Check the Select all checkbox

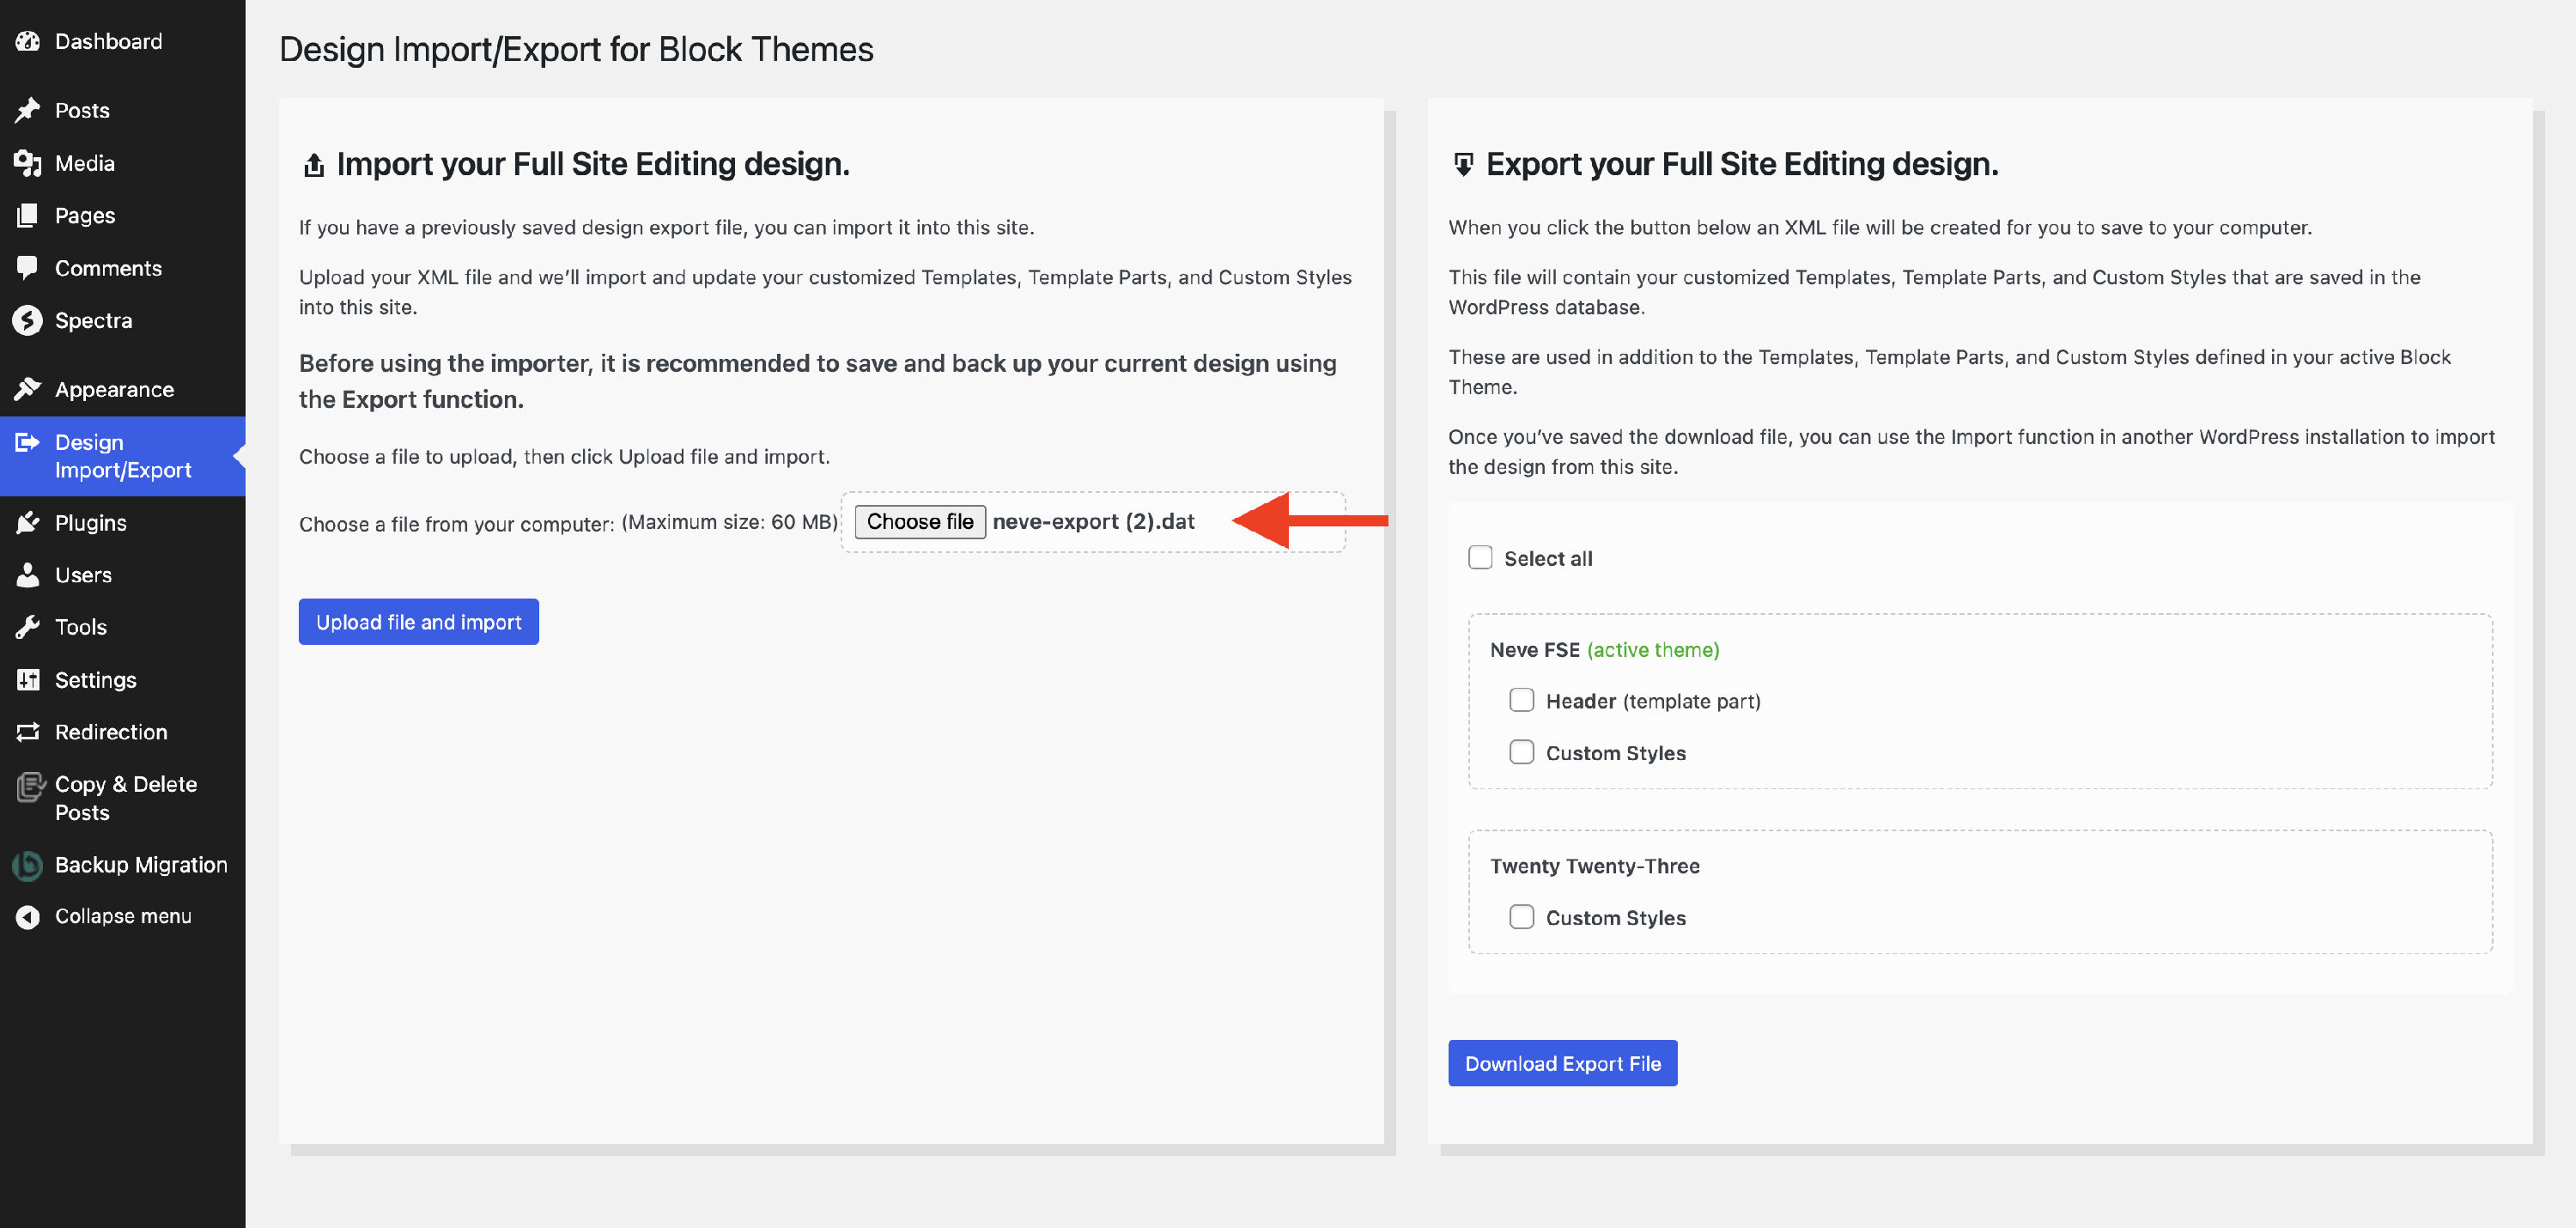coord(1480,558)
